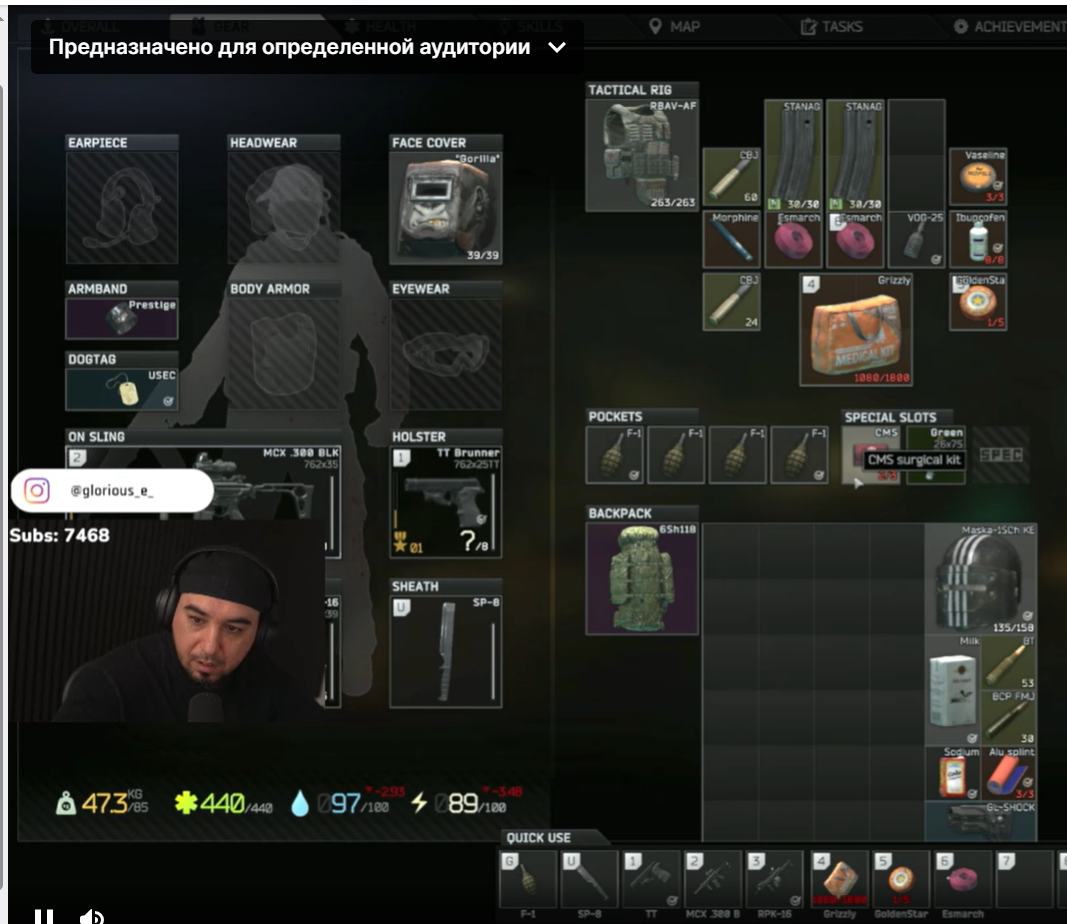Use quick slot 2 MCX .300 B
The width and height of the screenshot is (1067, 924).
tap(712, 879)
